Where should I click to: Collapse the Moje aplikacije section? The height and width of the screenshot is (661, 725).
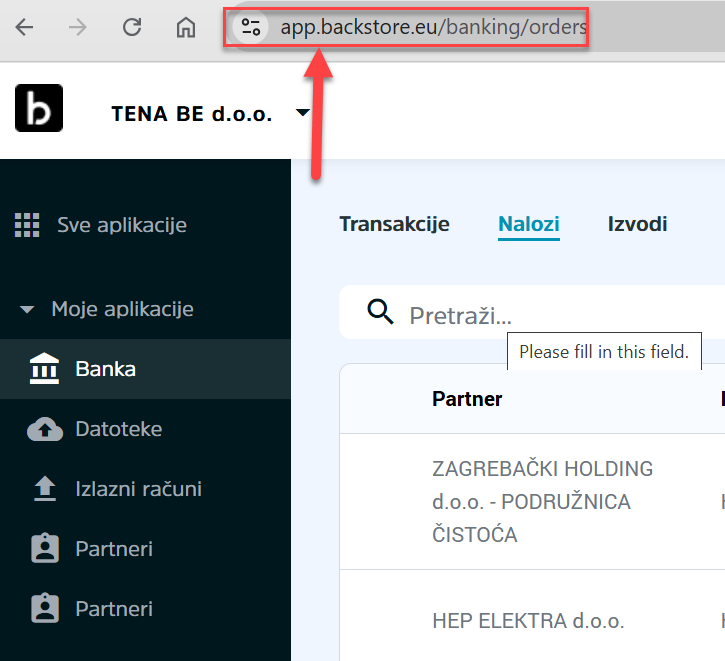pos(27,310)
